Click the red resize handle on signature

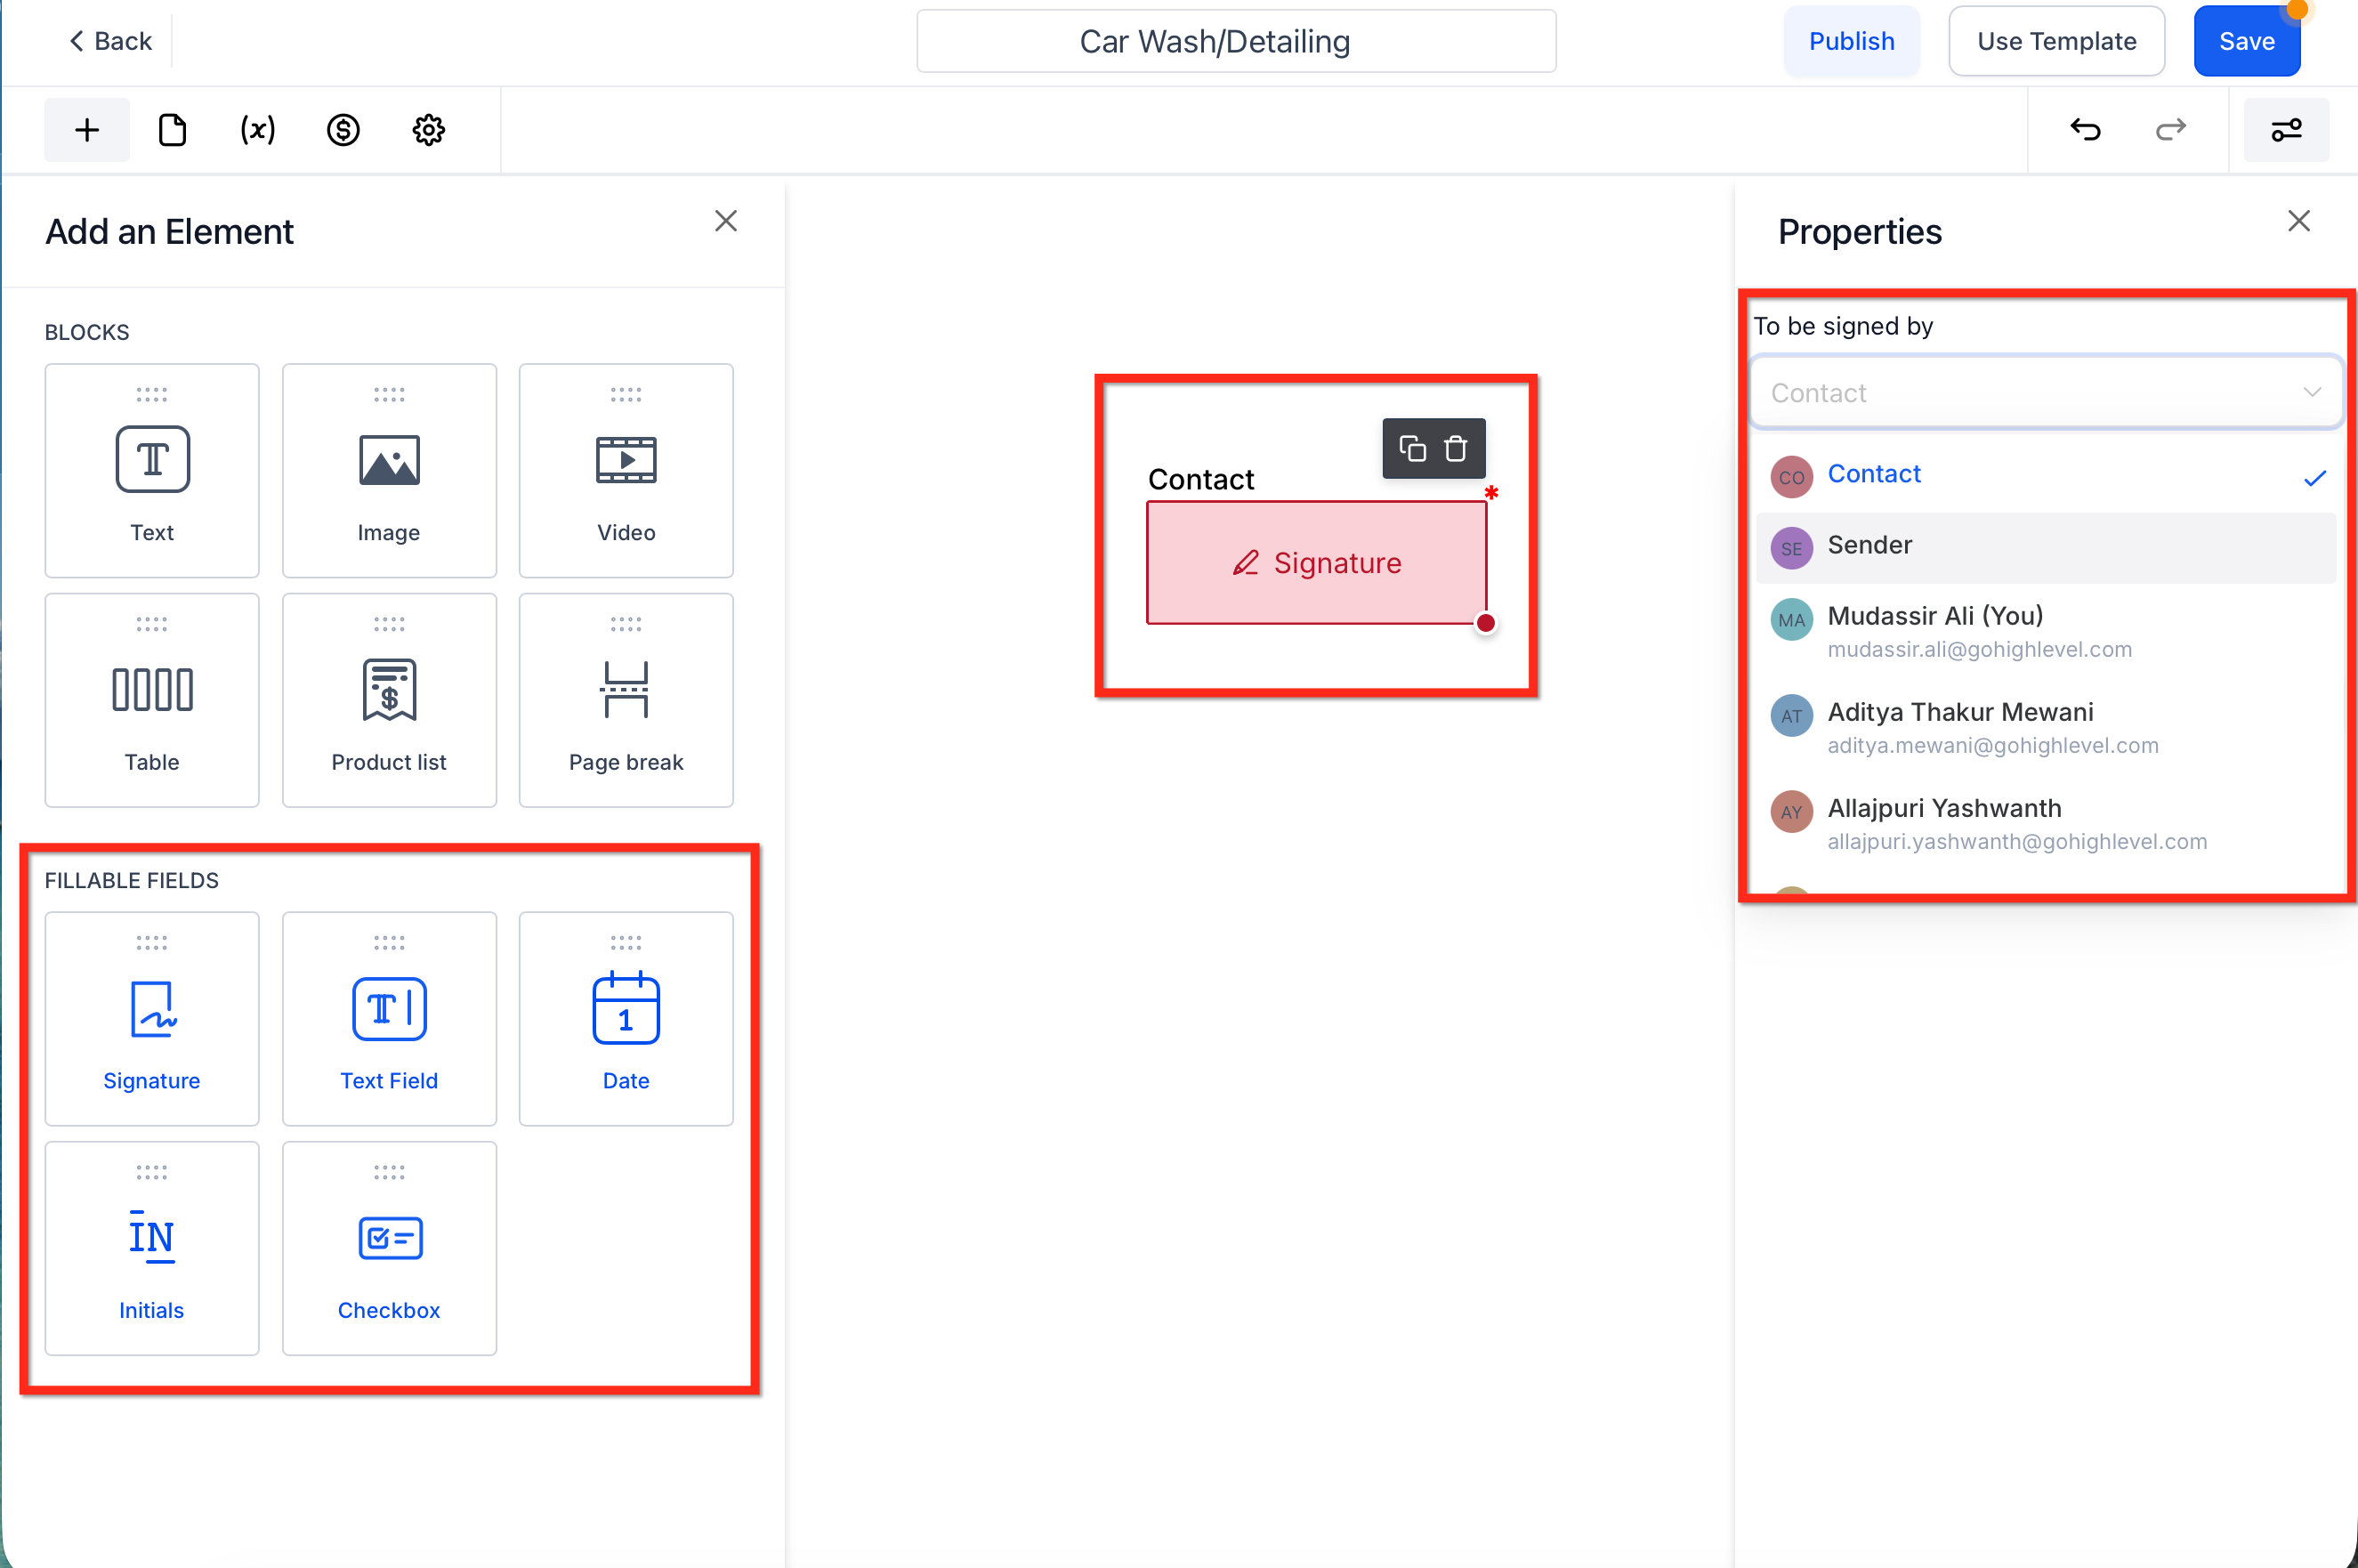coord(1486,624)
